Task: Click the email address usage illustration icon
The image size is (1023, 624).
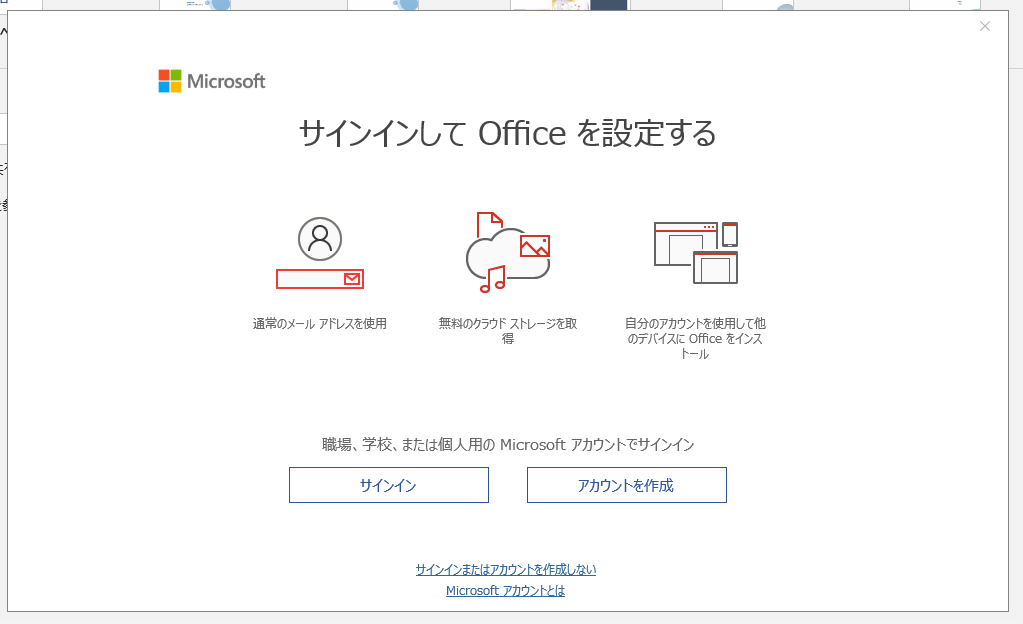Action: (318, 250)
